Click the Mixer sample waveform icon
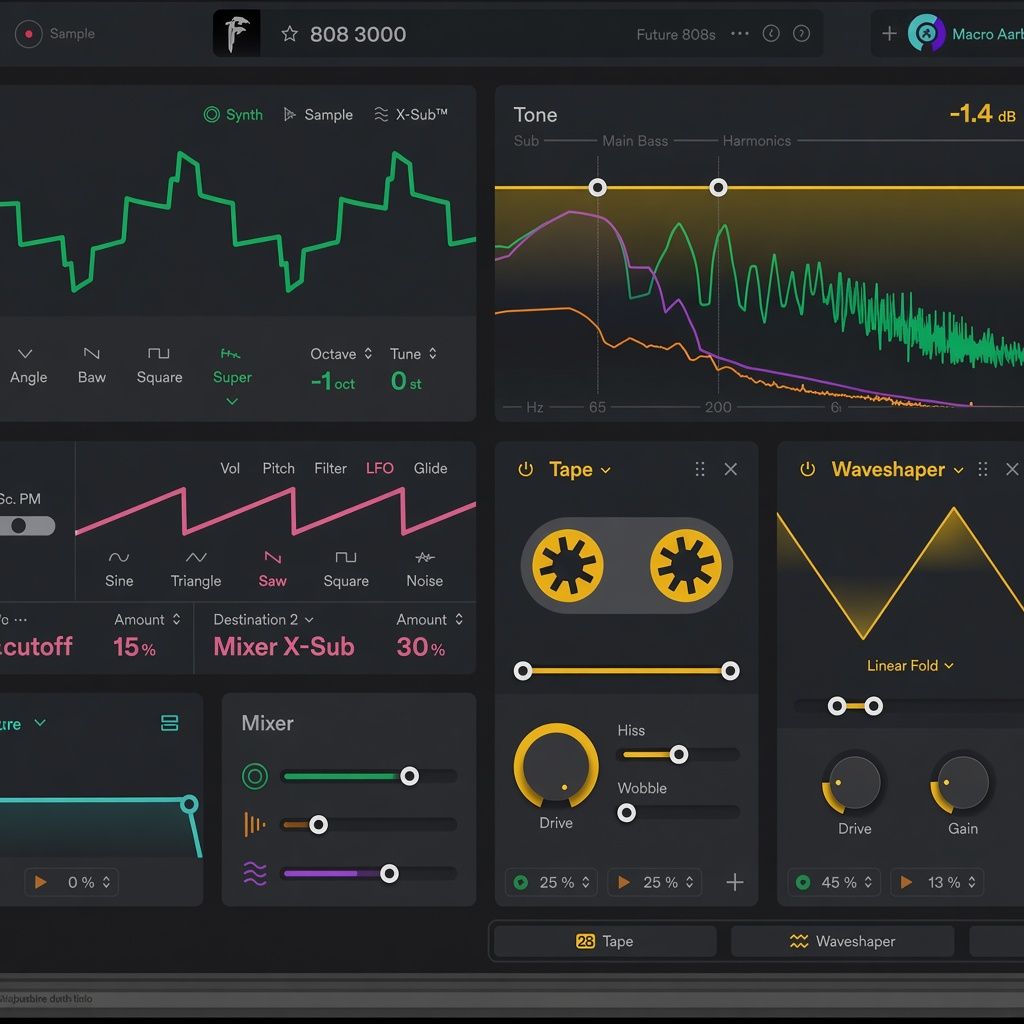Screen dimensions: 1024x1024 [x=255, y=825]
